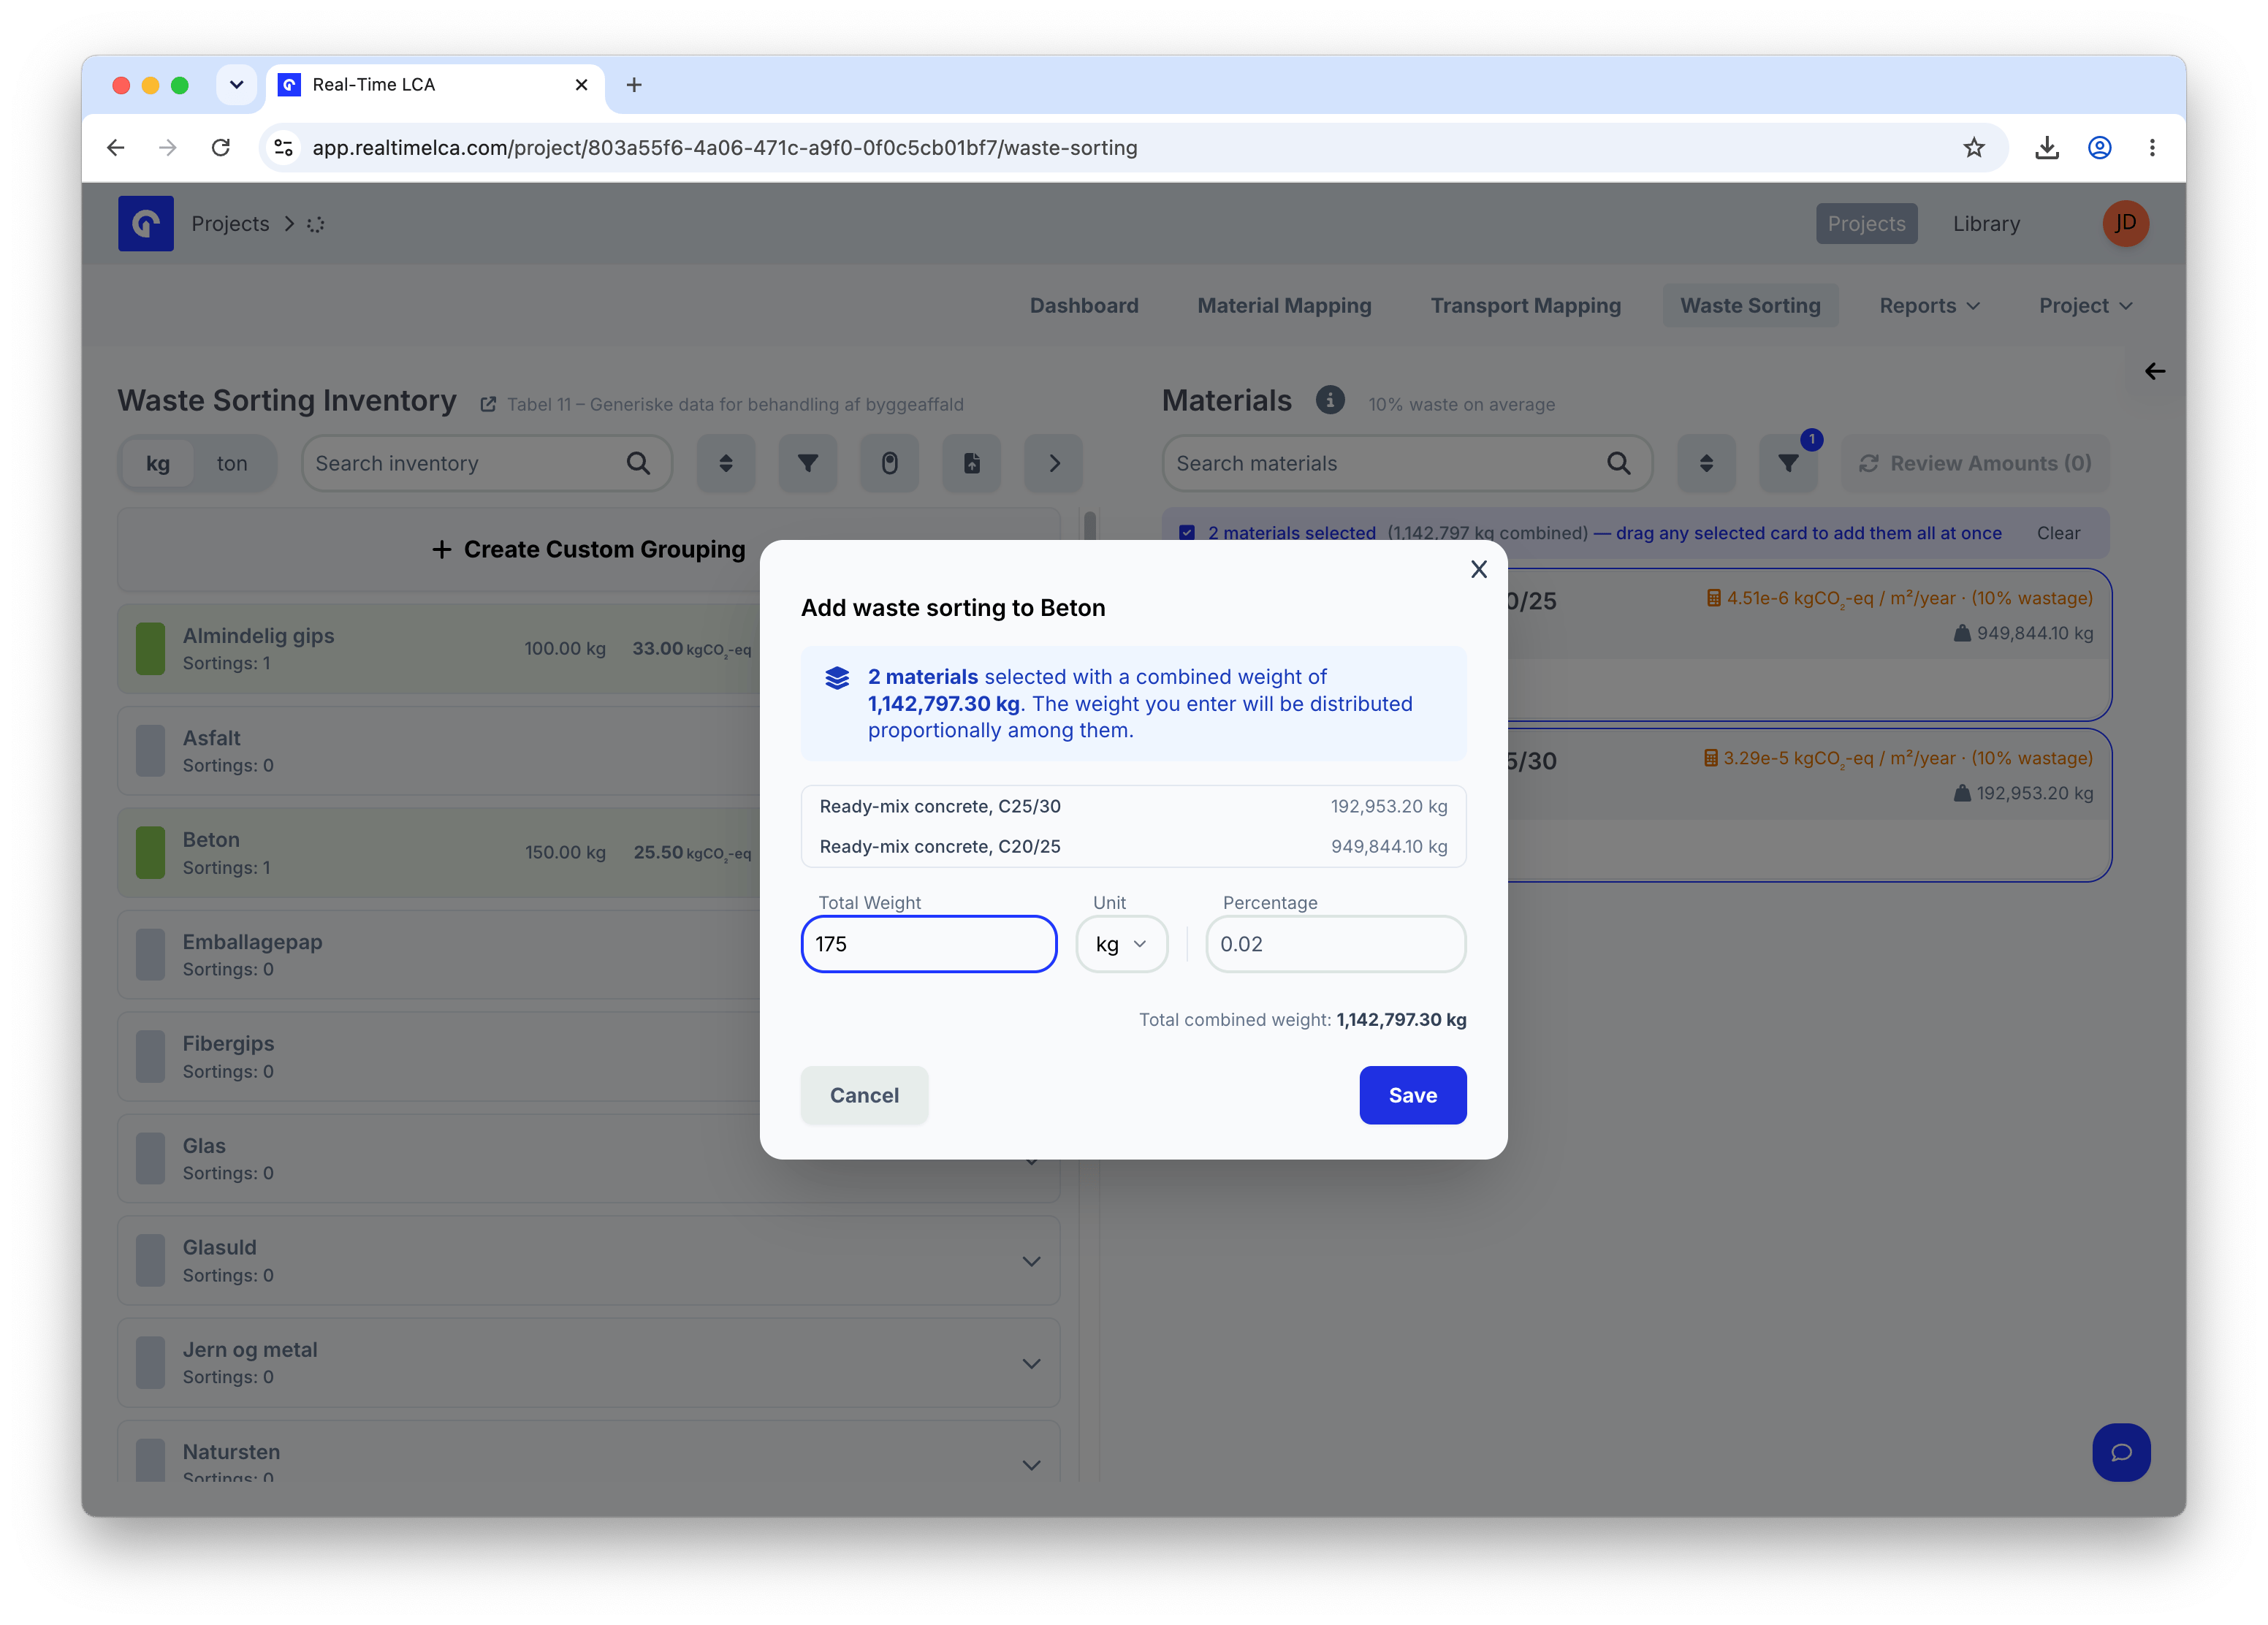
Task: Open the JD user avatar menu
Action: pos(2125,223)
